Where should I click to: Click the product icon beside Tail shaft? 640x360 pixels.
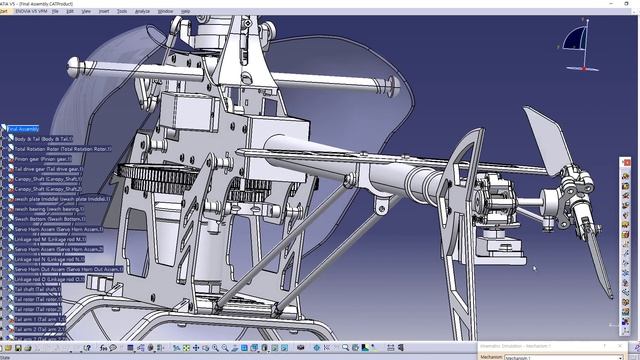pyautogui.click(x=11, y=289)
